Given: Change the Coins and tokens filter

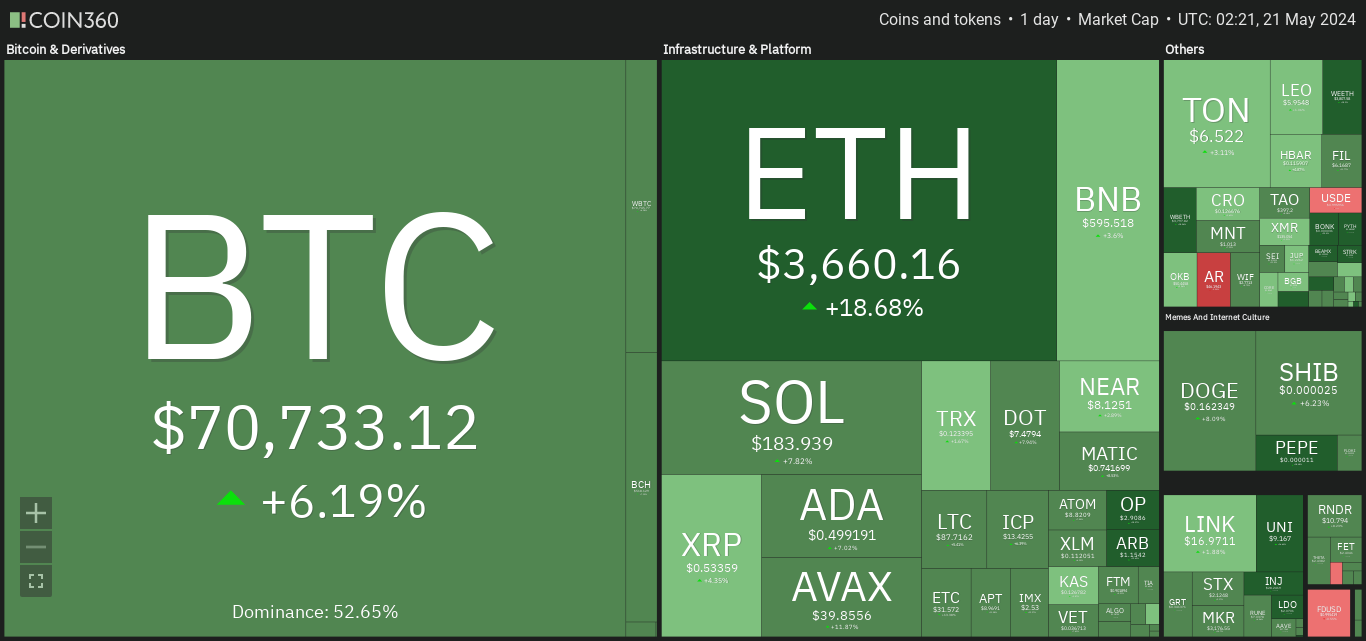Looking at the screenshot, I should (x=940, y=19).
